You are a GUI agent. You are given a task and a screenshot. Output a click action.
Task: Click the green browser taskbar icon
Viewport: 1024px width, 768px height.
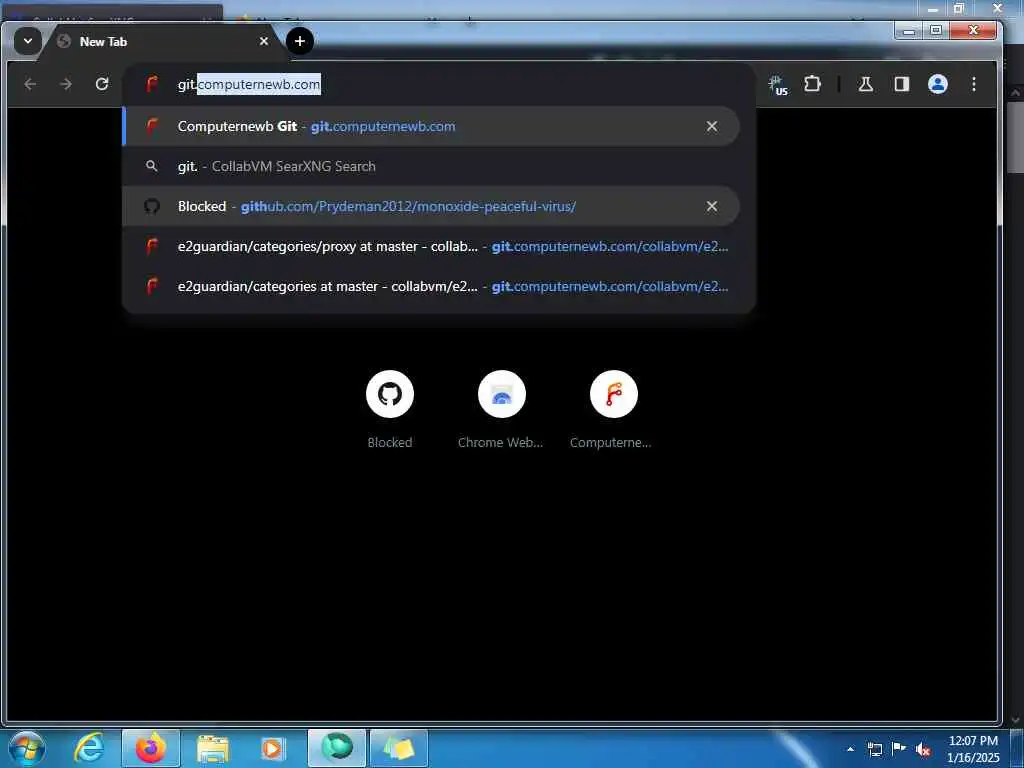pos(337,748)
